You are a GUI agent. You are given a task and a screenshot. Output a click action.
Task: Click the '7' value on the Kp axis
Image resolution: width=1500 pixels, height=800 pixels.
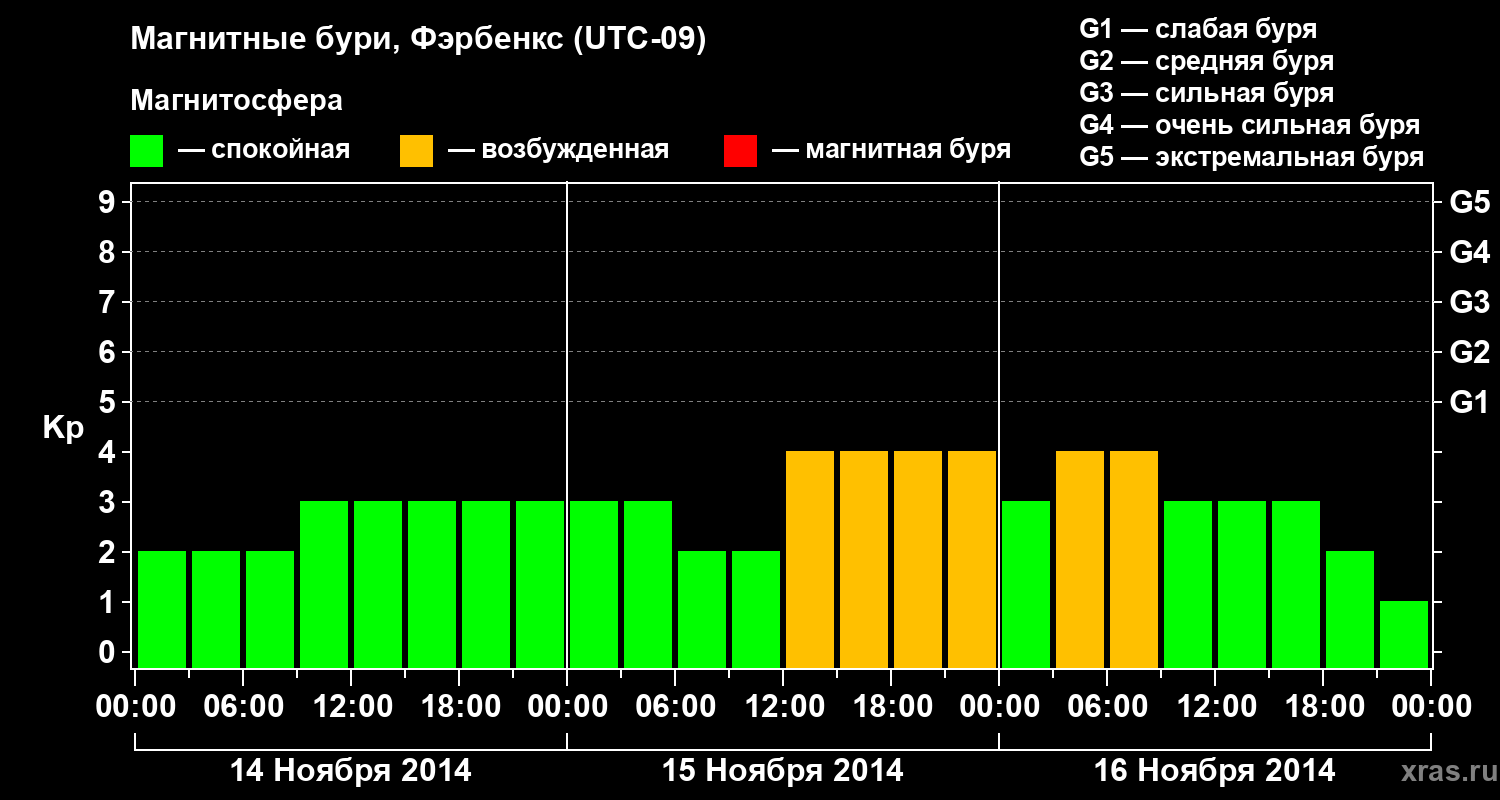tap(109, 302)
